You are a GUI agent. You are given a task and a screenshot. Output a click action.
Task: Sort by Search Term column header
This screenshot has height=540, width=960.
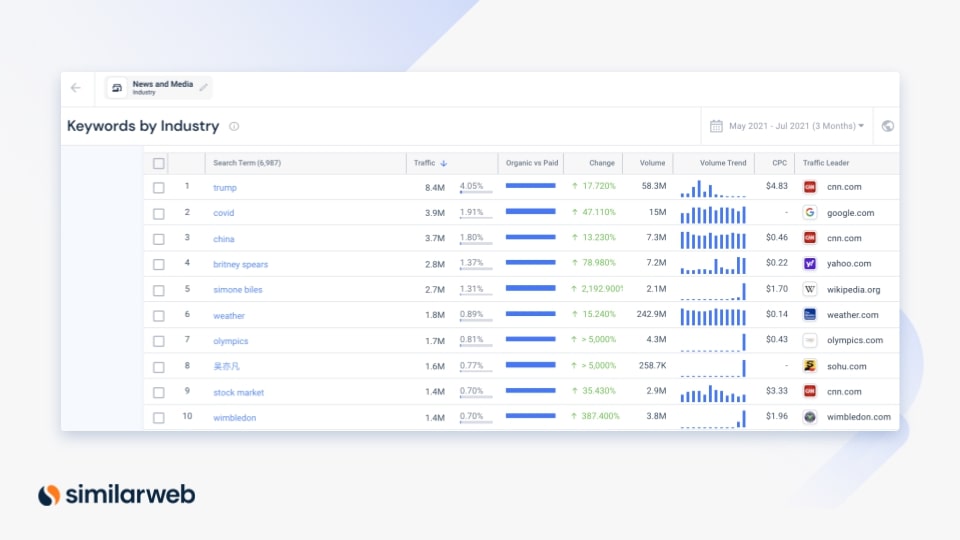(x=247, y=163)
